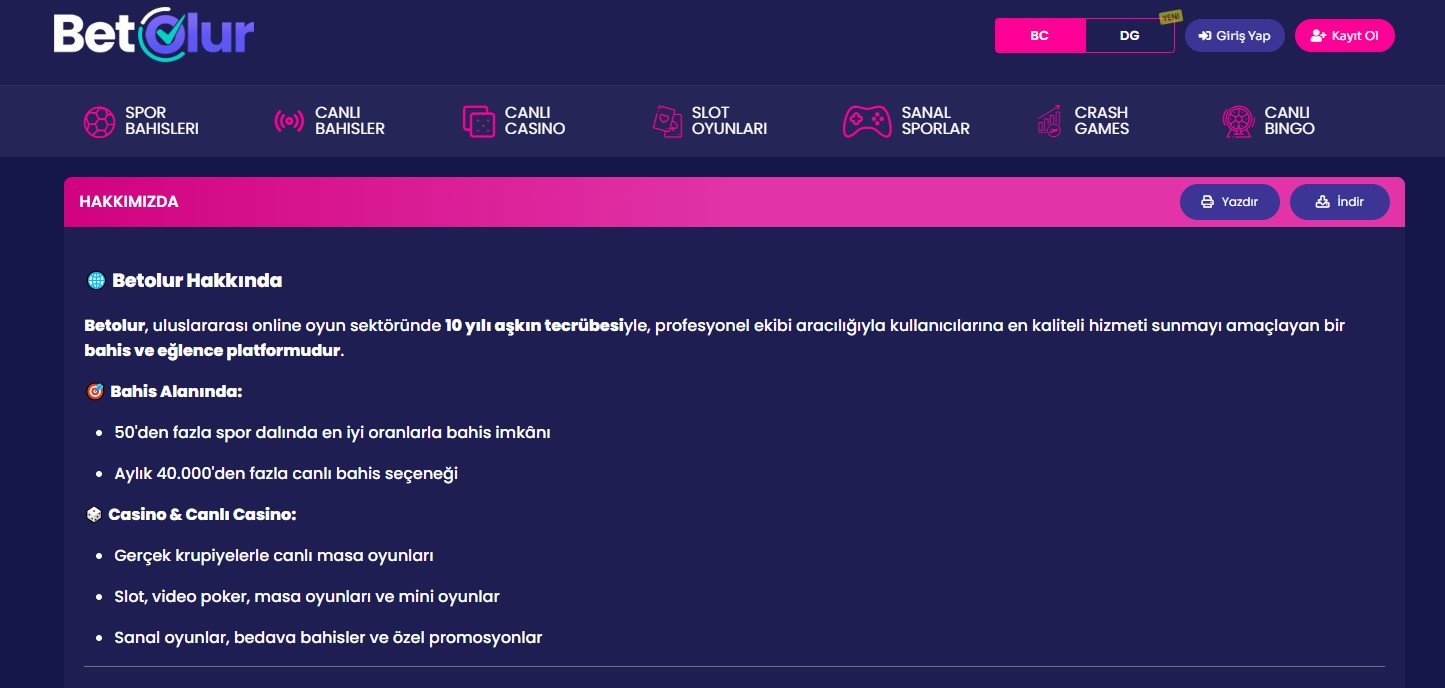Click the Giriş Yap login button

point(1235,36)
